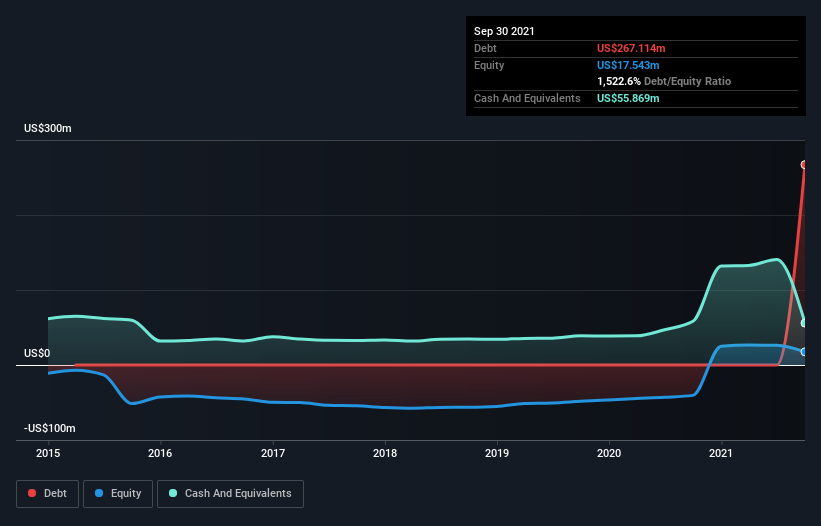
Task: Click the 2021 x-axis label
Action: tap(721, 453)
